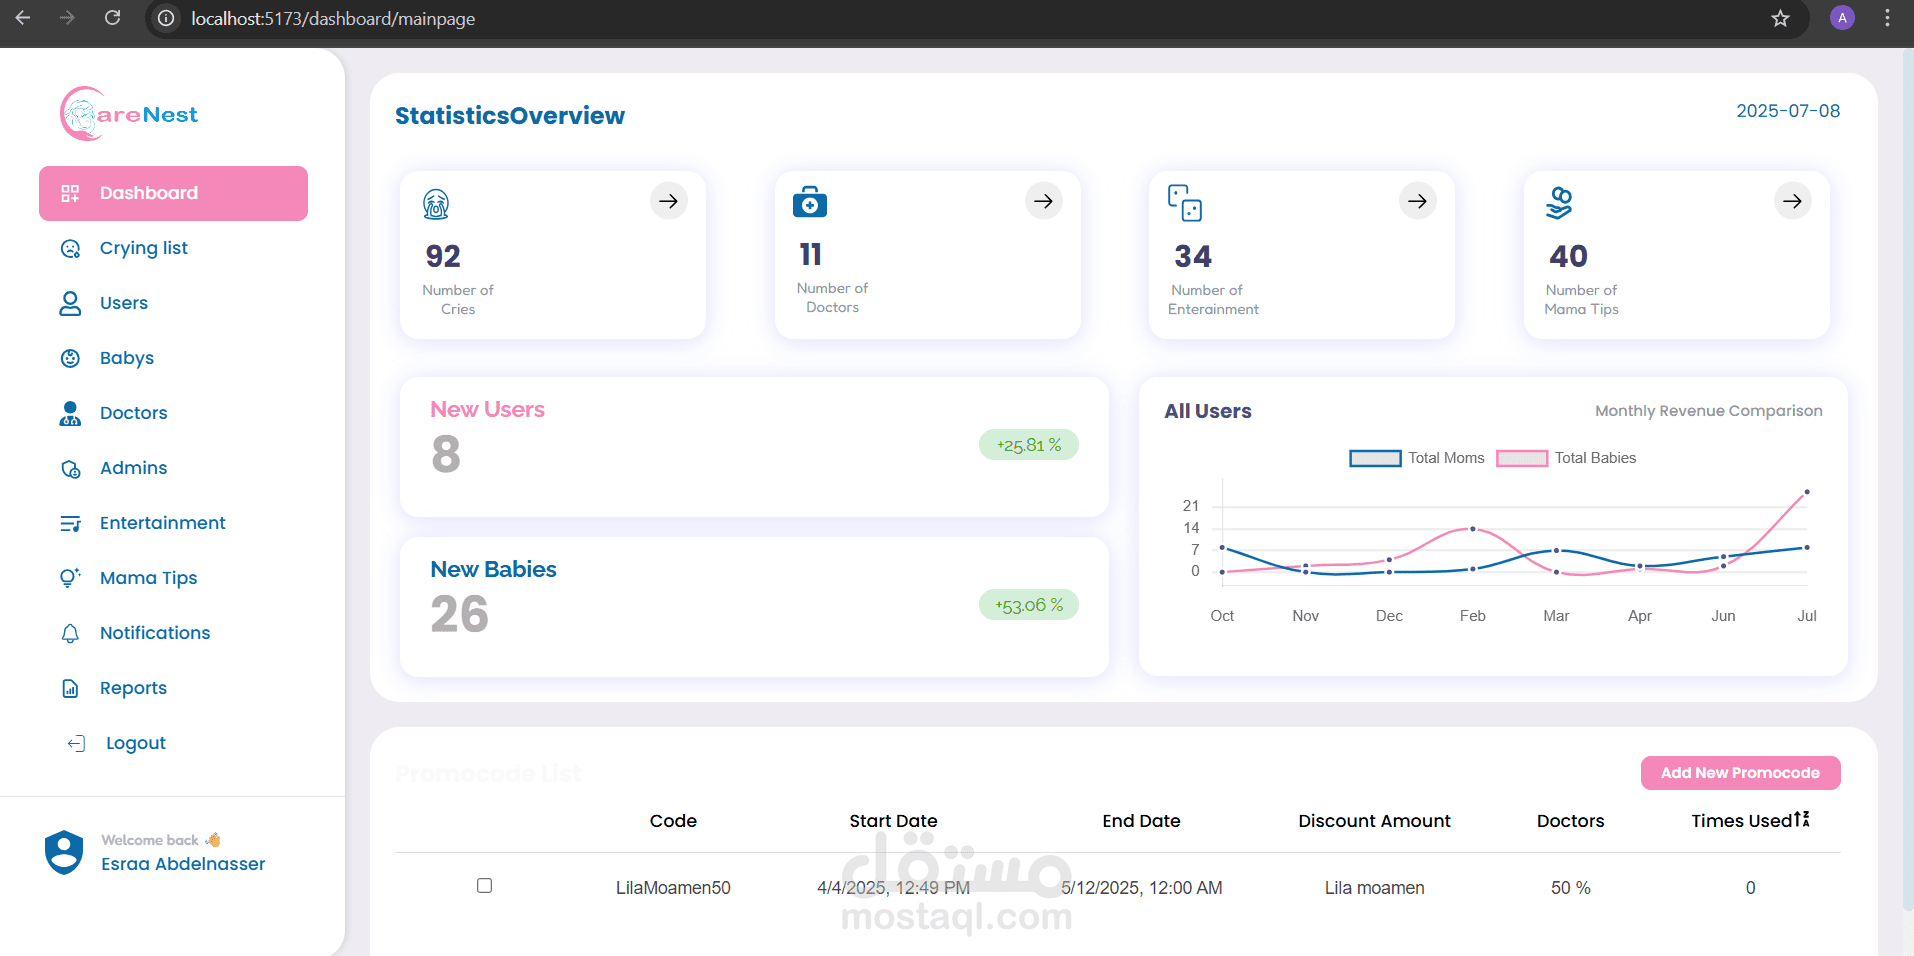Click the medical kit icon in the Doctors card
Viewport: 1914px width, 956px height.
[810, 202]
